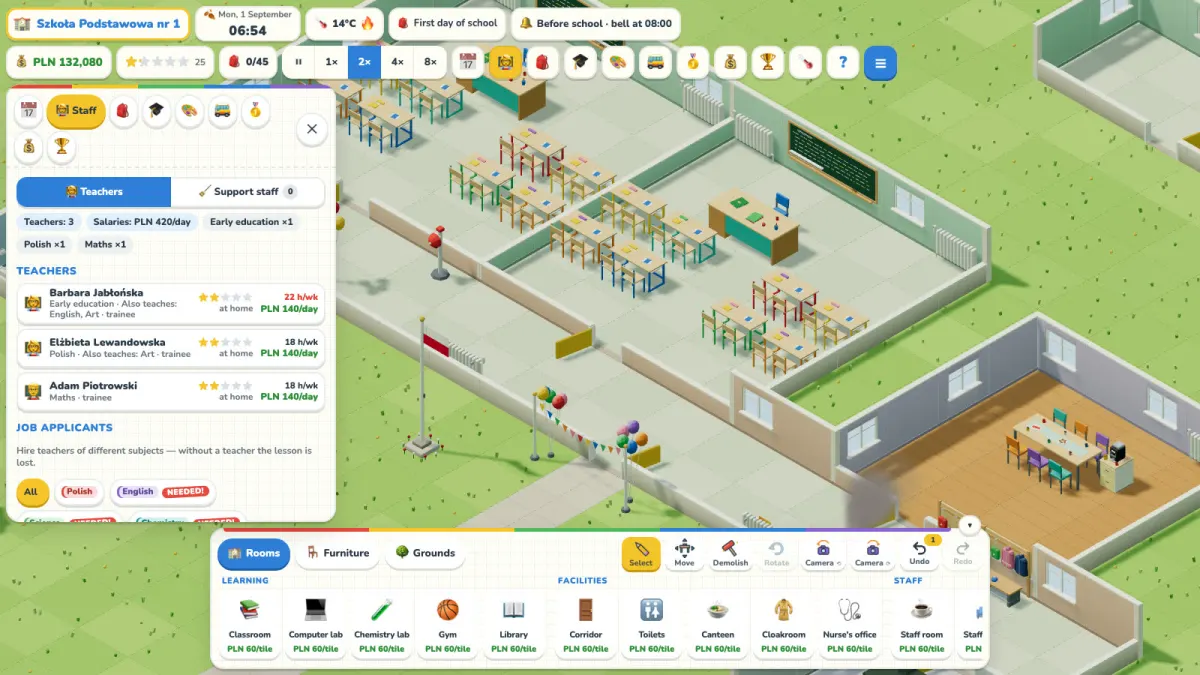The image size is (1200, 675).
Task: Choose the Demolish tool
Action: pos(730,552)
